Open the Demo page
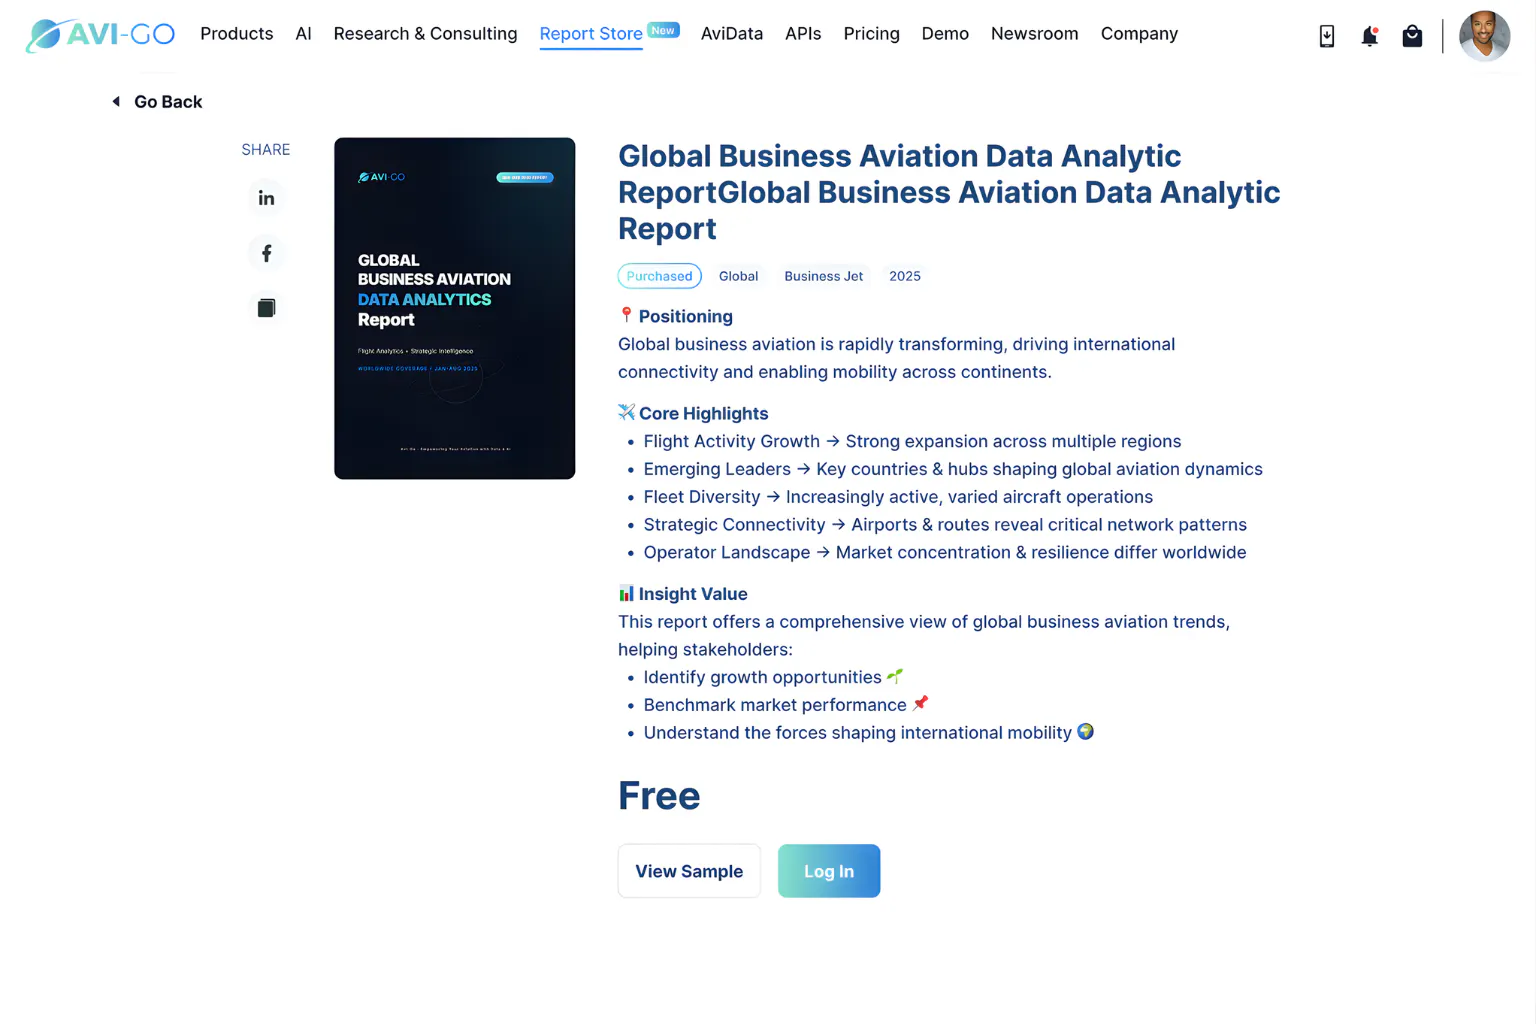 (945, 34)
